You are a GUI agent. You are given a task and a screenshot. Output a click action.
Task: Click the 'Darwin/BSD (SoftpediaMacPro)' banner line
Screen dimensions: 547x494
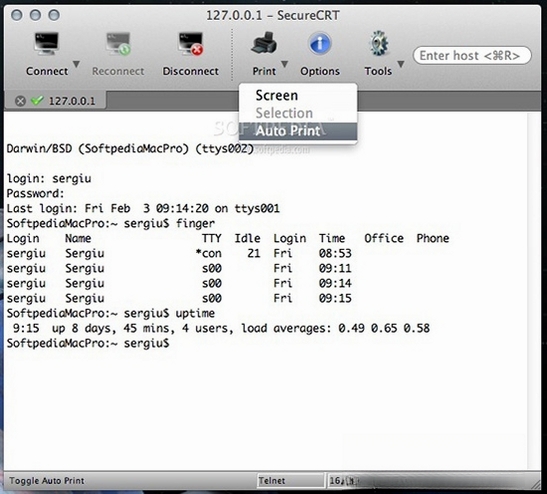click(130, 149)
